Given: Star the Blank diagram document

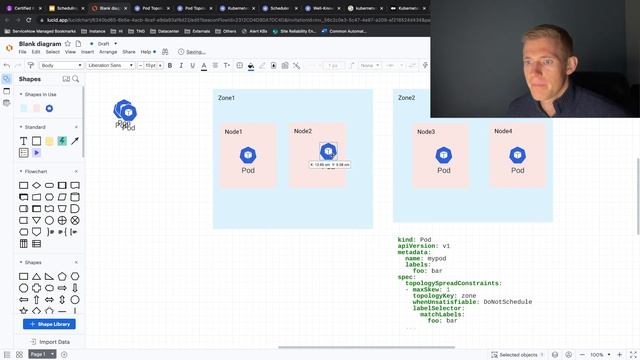Looking at the screenshot, I should pos(68,43).
